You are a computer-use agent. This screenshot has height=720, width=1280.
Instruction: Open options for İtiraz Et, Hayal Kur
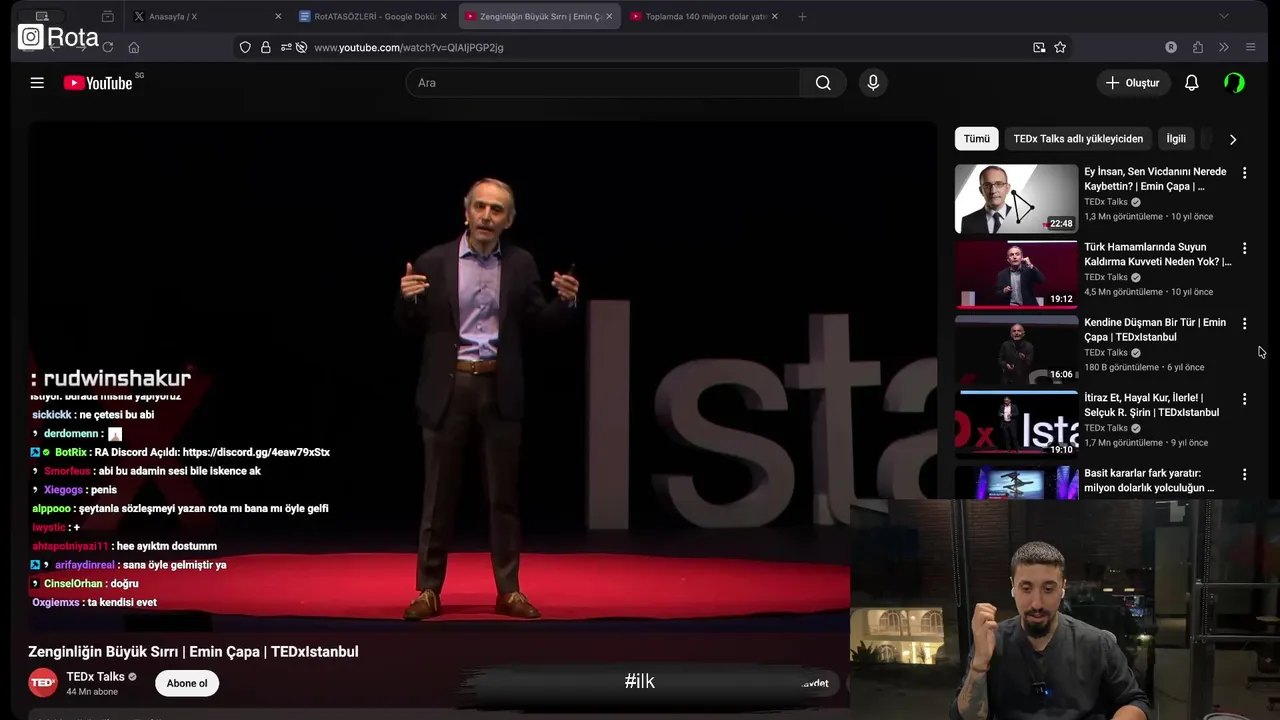[1244, 399]
